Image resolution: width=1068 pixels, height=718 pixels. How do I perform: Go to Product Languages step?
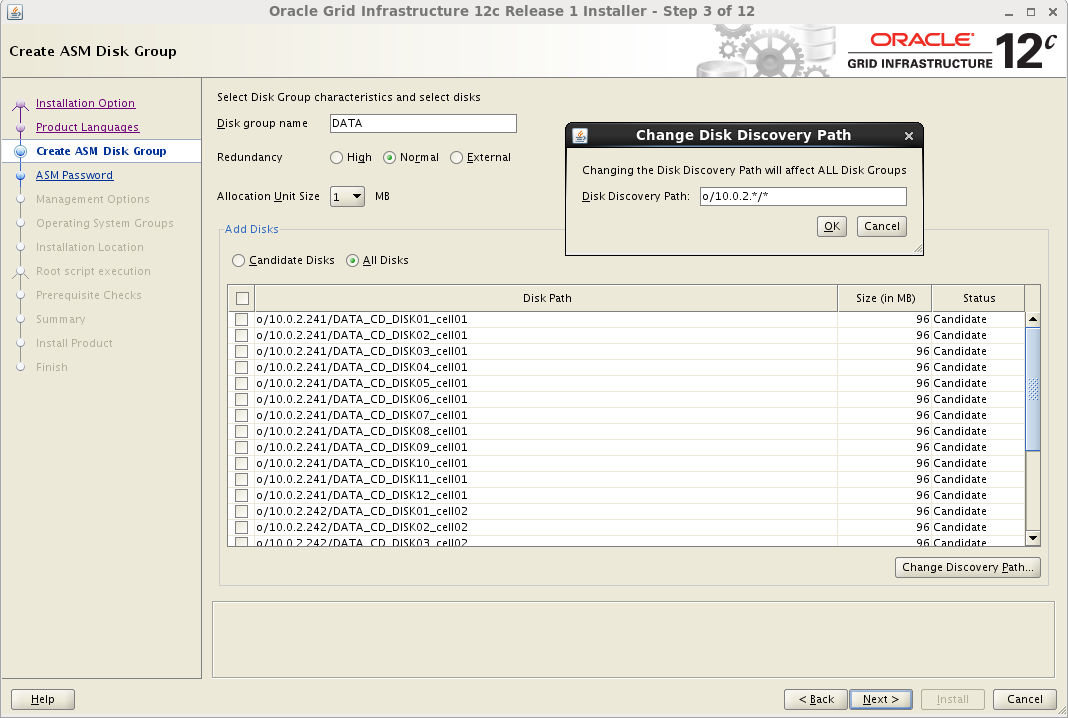pyautogui.click(x=87, y=127)
